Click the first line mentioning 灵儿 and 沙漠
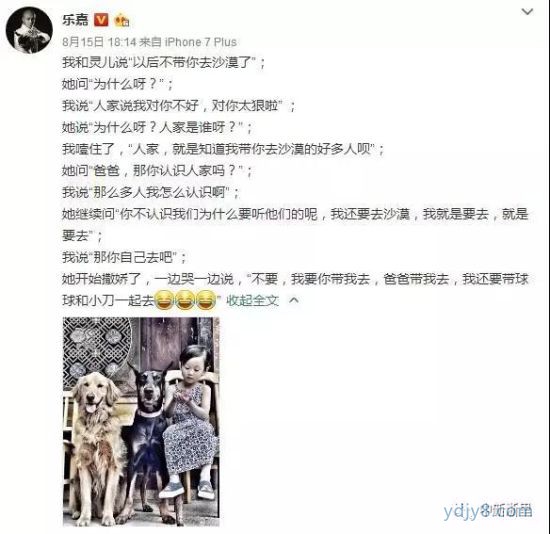The height and width of the screenshot is (534, 550). pyautogui.click(x=164, y=62)
